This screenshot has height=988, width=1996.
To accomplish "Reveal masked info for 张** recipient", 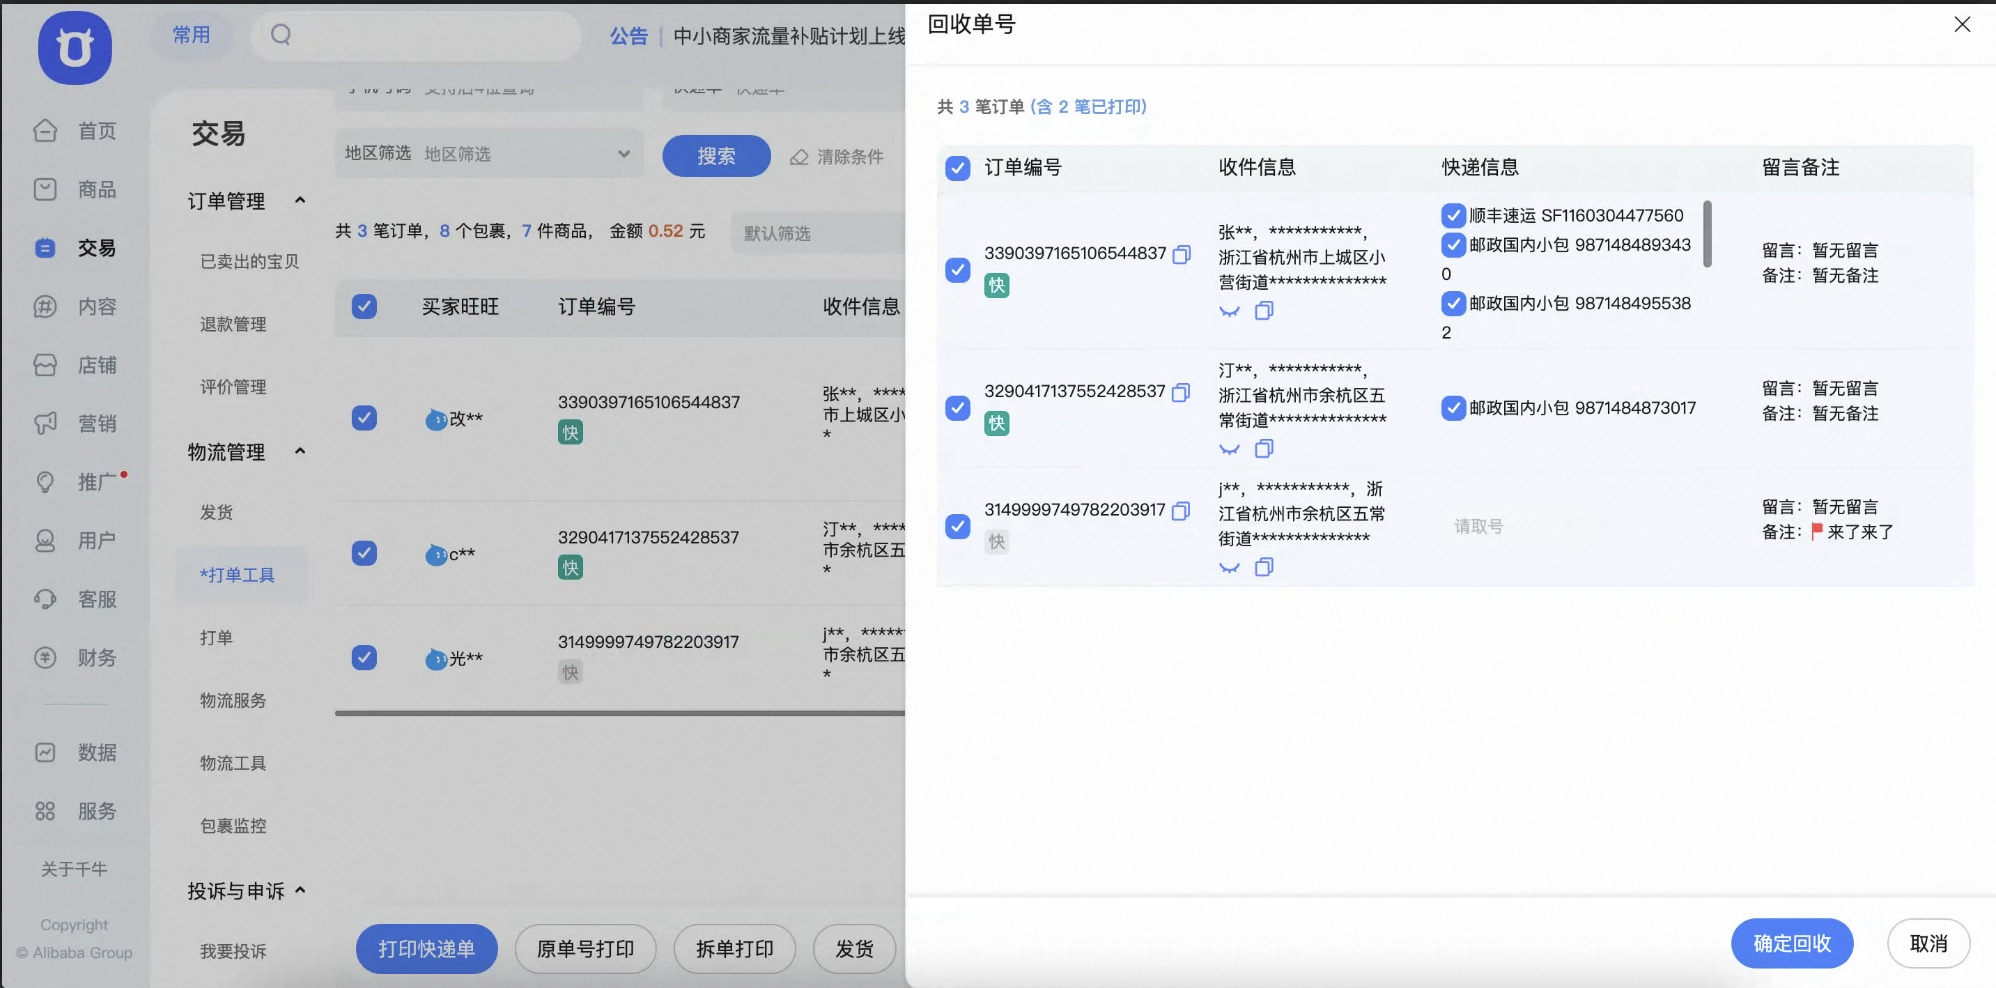I will (x=1230, y=312).
